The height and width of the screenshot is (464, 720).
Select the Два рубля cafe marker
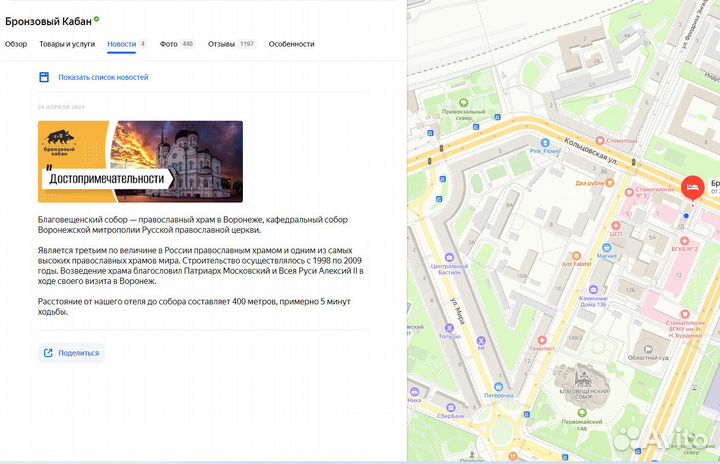[x=610, y=182]
